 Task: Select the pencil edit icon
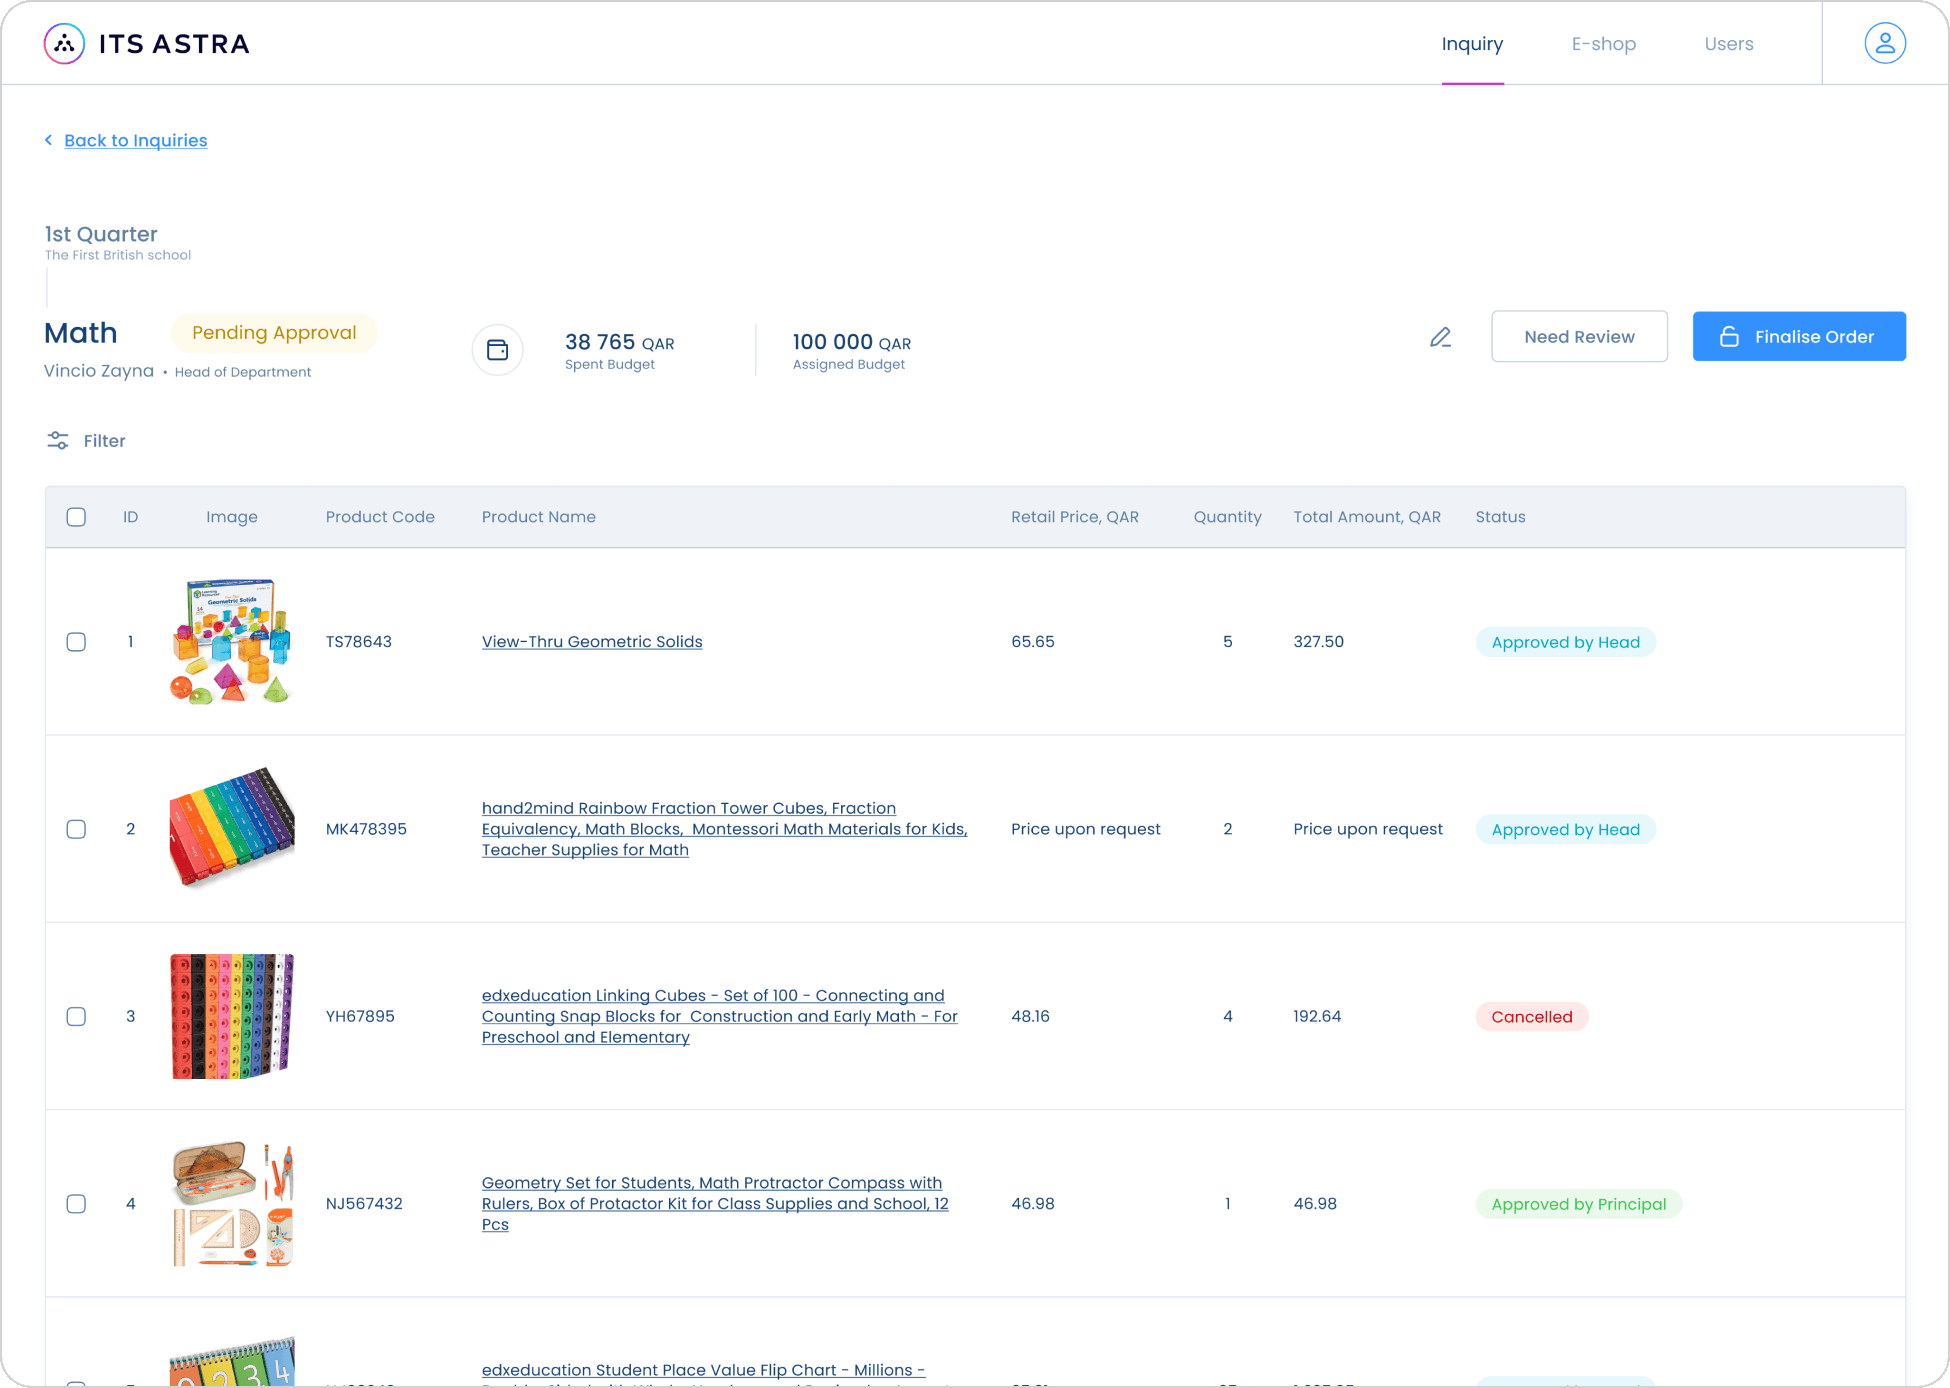click(x=1440, y=337)
